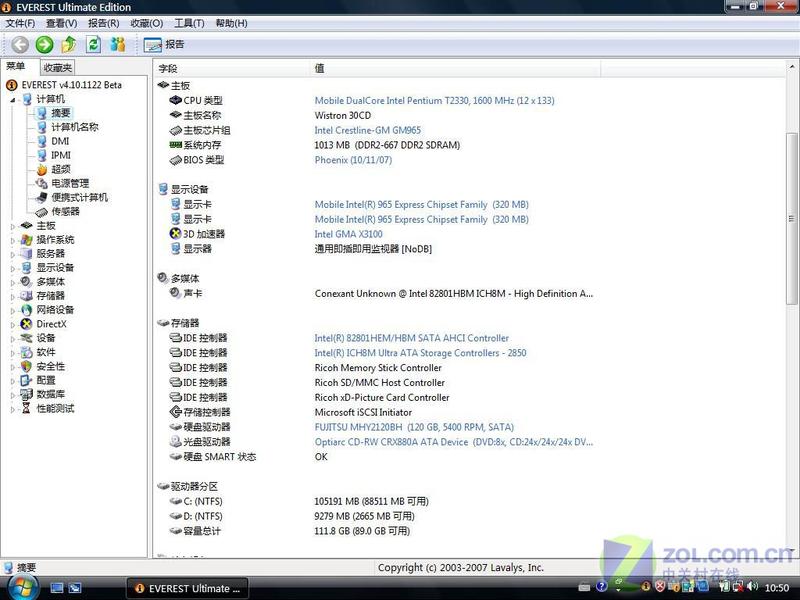Viewport: 800px width, 600px height.
Task: Expand the 操作系统 tree node
Action: coord(13,240)
